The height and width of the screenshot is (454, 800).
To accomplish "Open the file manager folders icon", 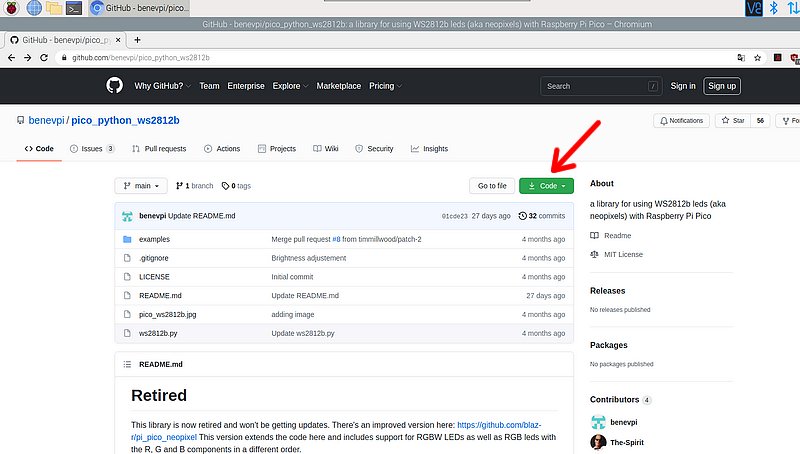I will pos(54,8).
